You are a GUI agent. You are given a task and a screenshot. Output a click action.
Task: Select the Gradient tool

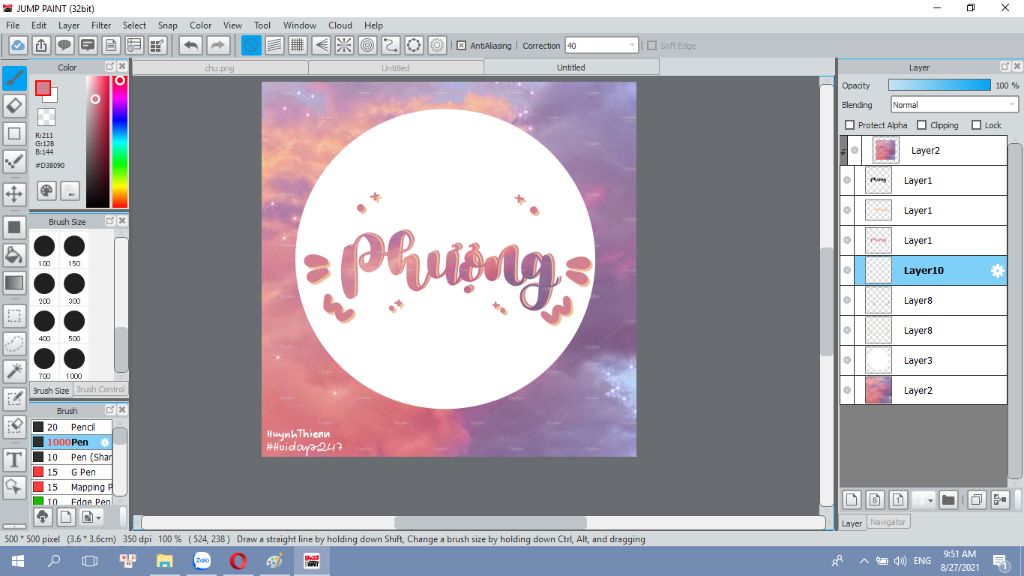(x=14, y=283)
